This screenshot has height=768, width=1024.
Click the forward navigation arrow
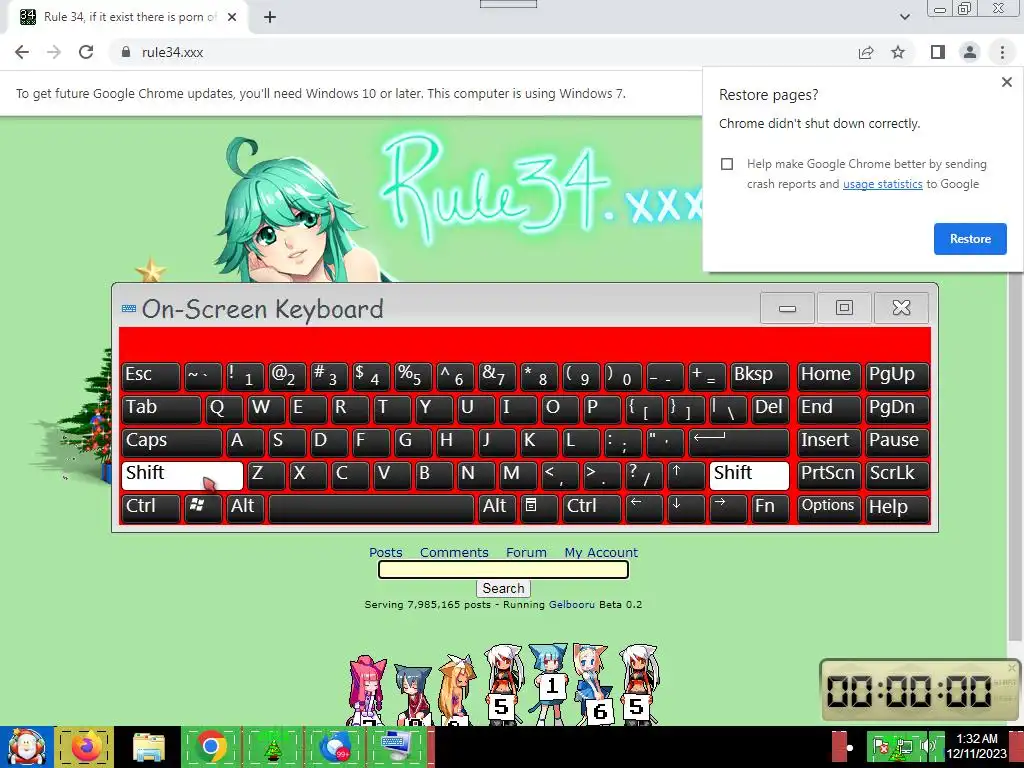click(54, 52)
